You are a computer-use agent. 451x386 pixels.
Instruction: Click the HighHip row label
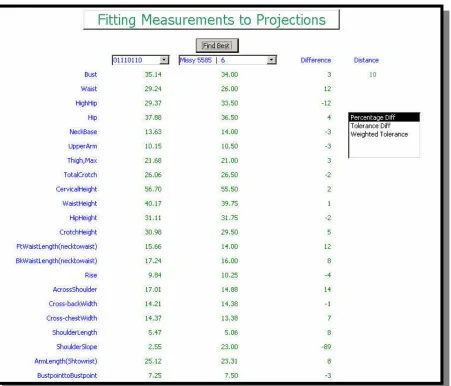point(86,103)
